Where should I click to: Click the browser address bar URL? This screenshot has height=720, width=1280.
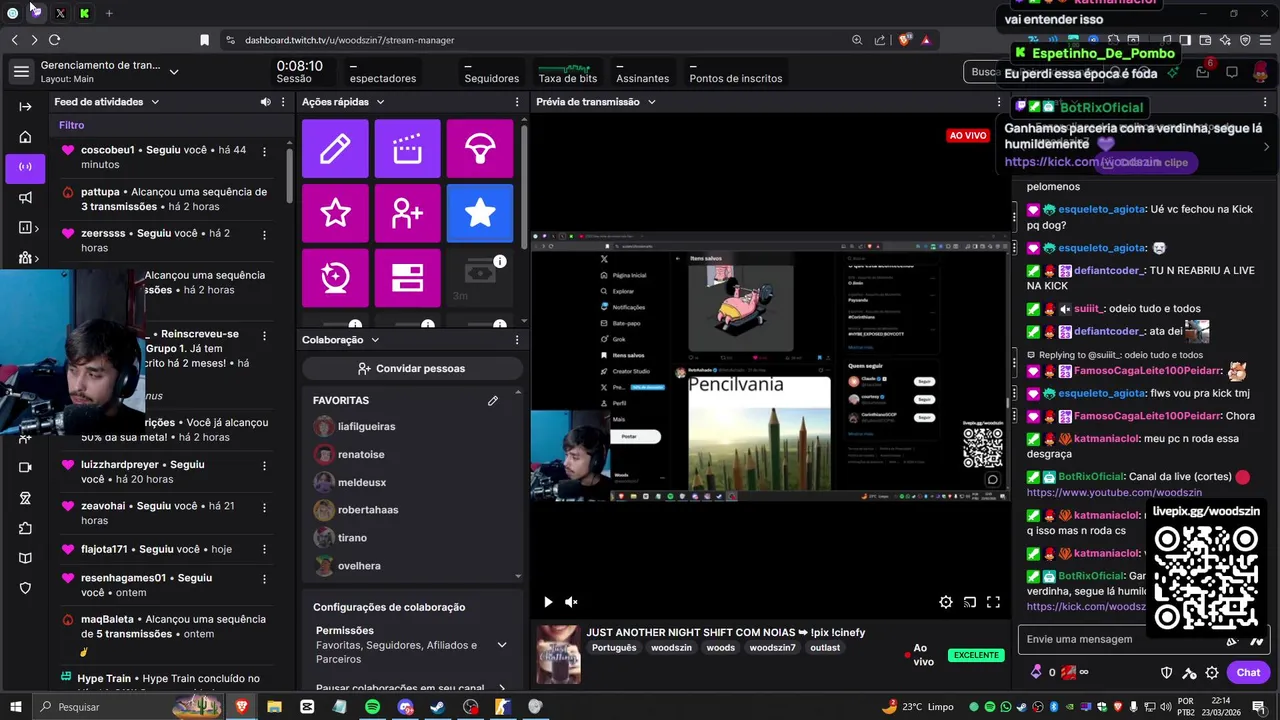(350, 40)
